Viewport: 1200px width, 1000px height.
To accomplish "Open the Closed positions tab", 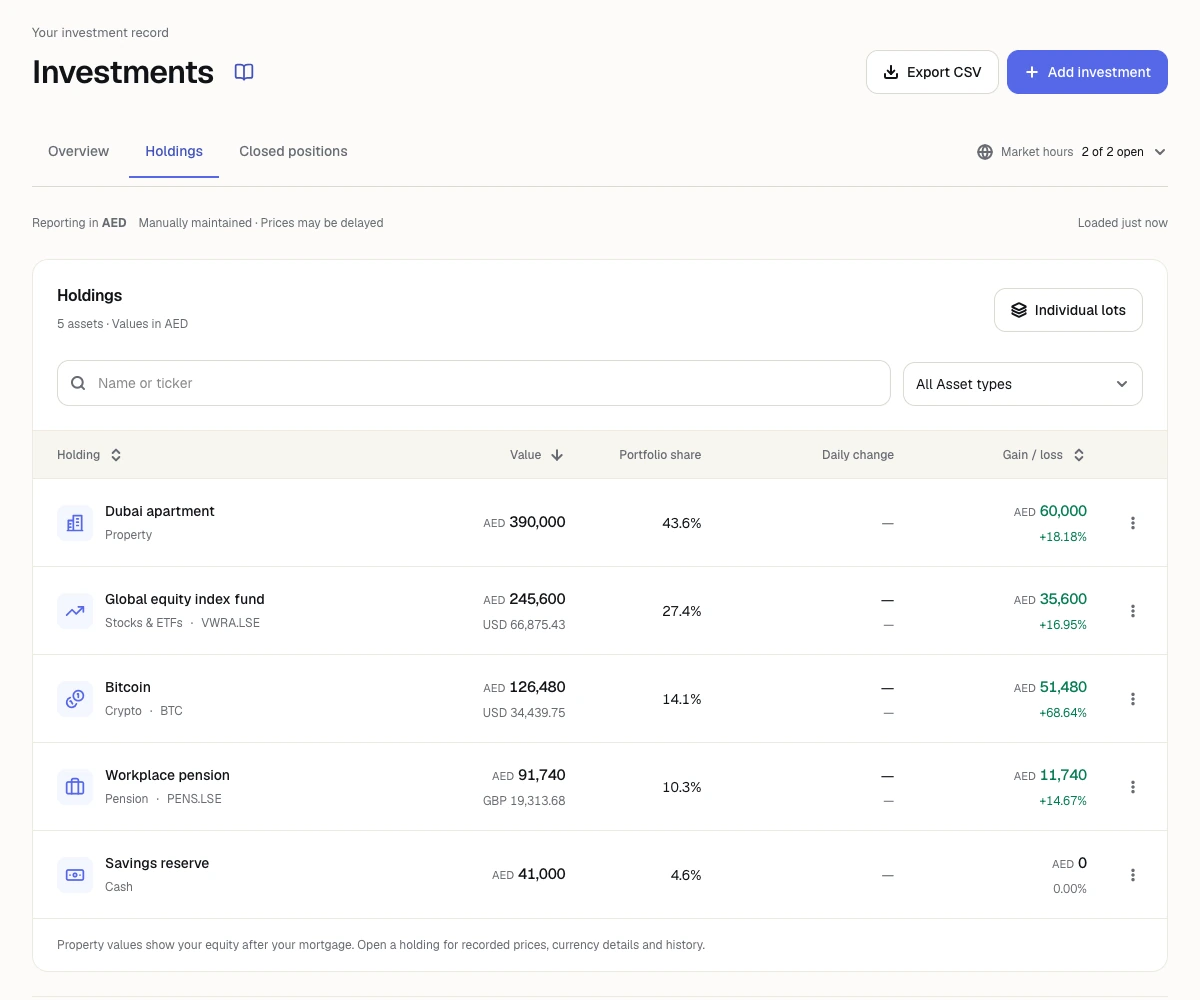I will [293, 151].
